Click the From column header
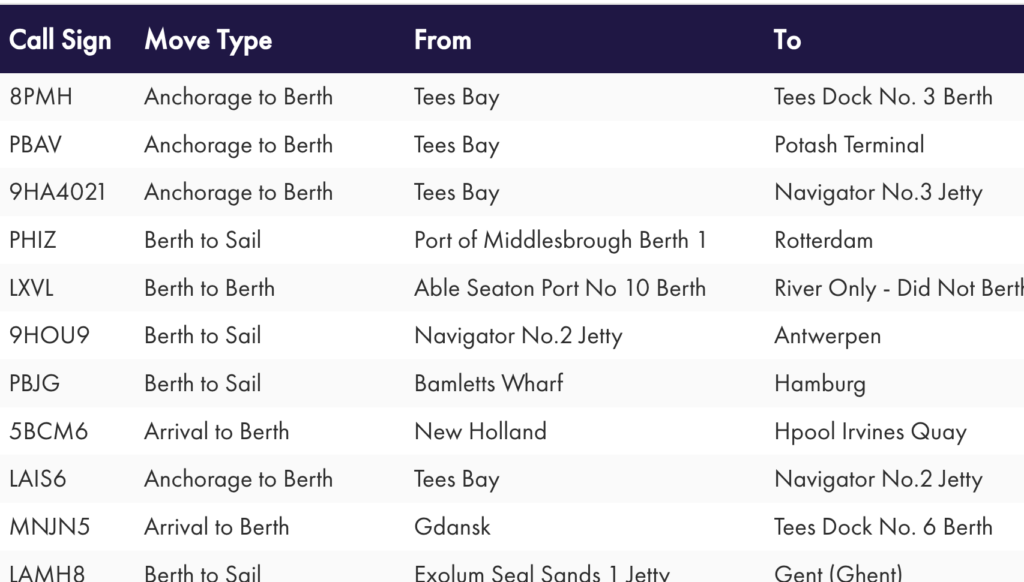Viewport: 1024px width, 582px height. 443,40
